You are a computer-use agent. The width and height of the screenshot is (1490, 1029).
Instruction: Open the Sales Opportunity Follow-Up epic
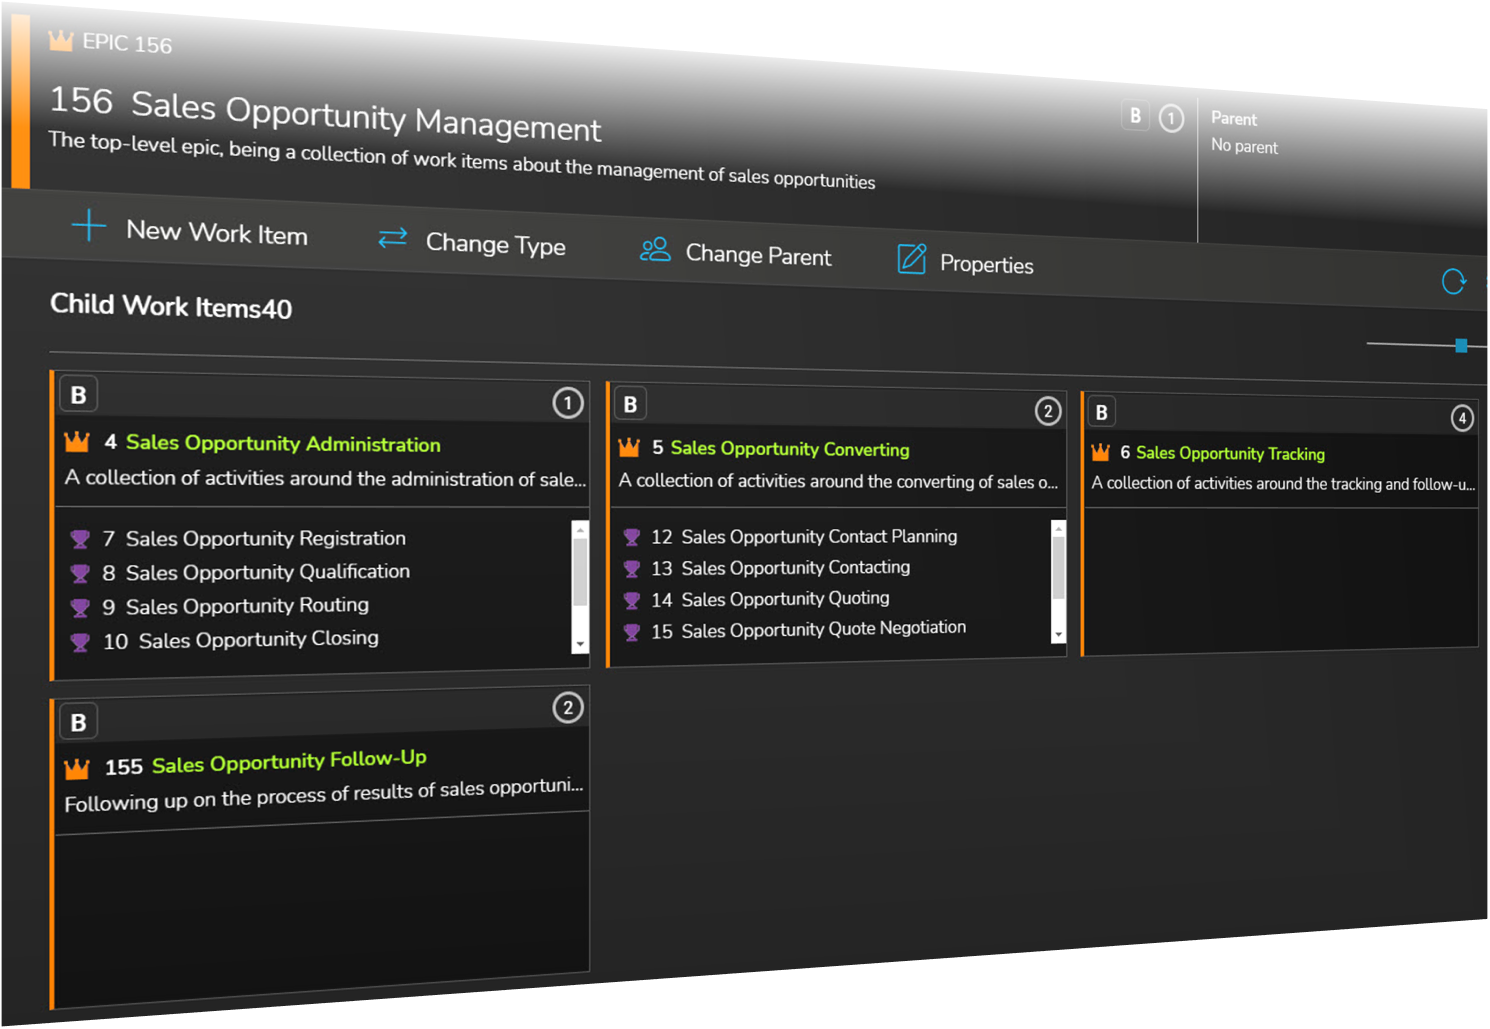pos(288,762)
